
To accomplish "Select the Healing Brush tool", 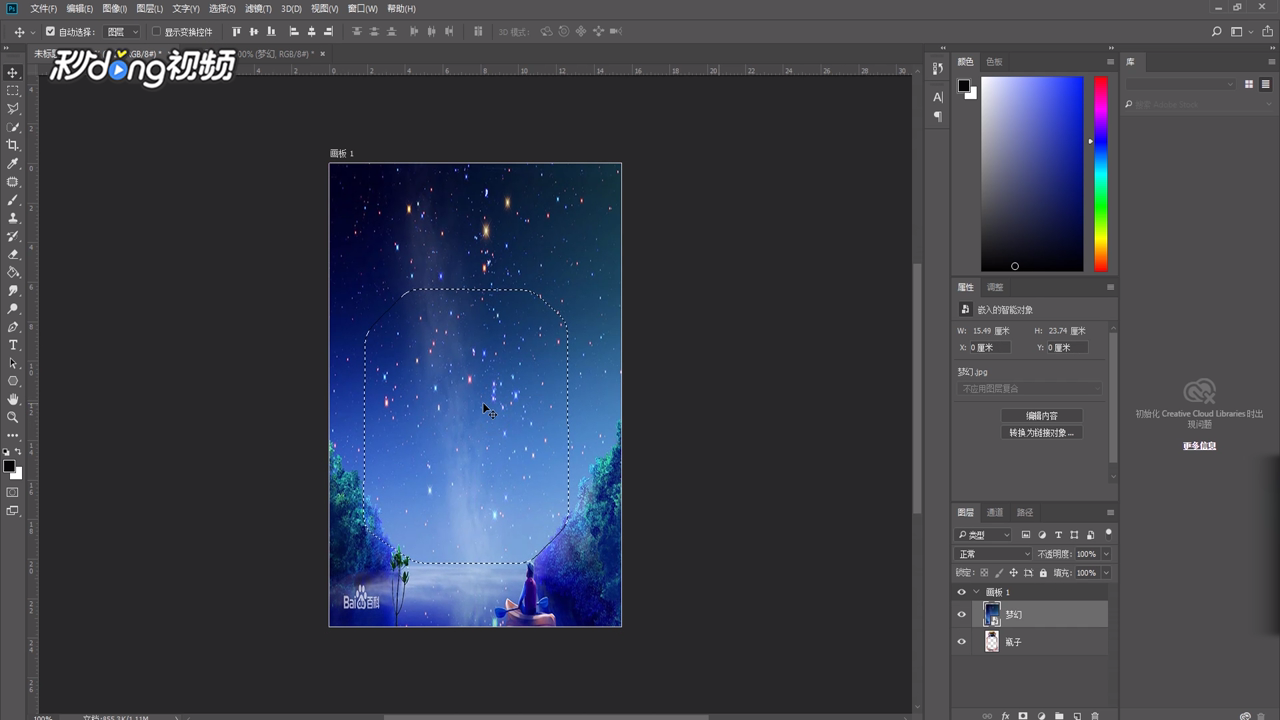I will (13, 182).
